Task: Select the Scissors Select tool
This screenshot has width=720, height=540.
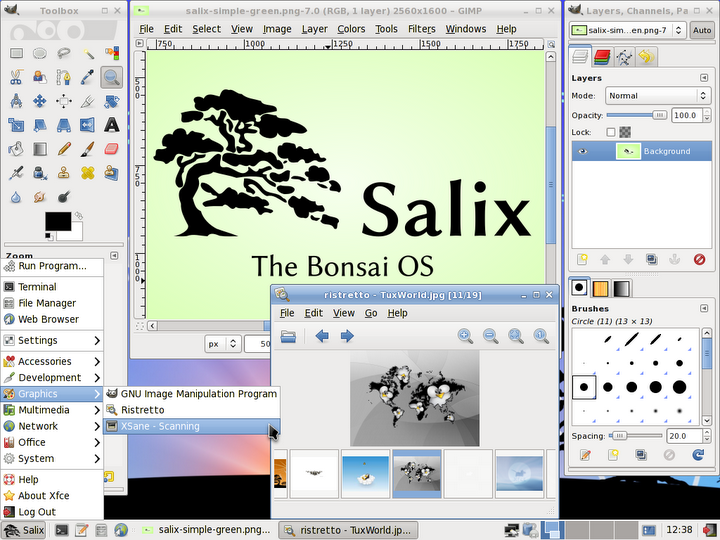Action: (x=17, y=77)
